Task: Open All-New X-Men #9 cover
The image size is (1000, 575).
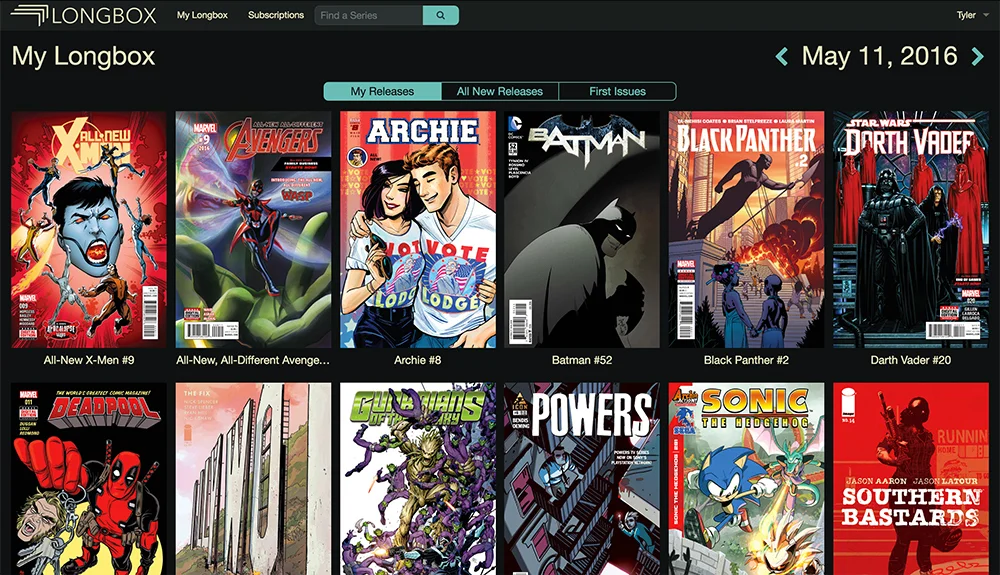Action: point(89,229)
